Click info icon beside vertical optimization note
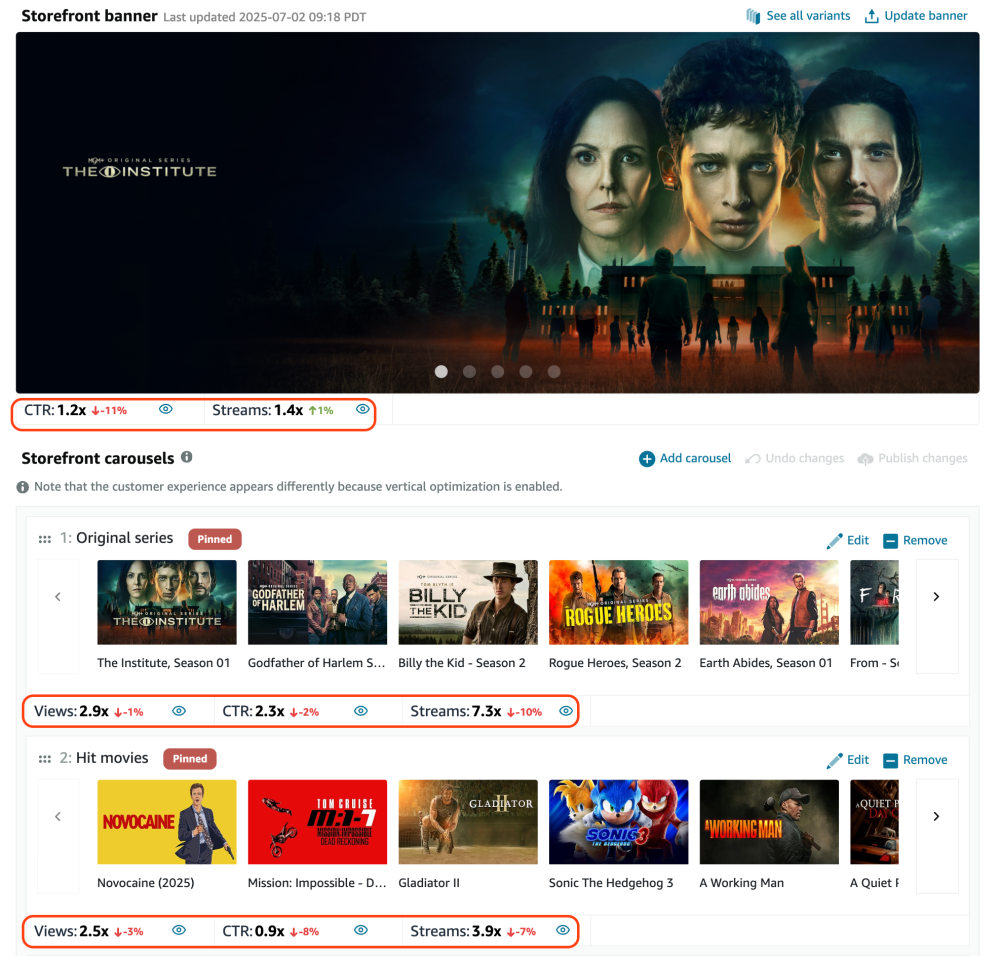Screen dimensions: 1000x956 [x=22, y=487]
